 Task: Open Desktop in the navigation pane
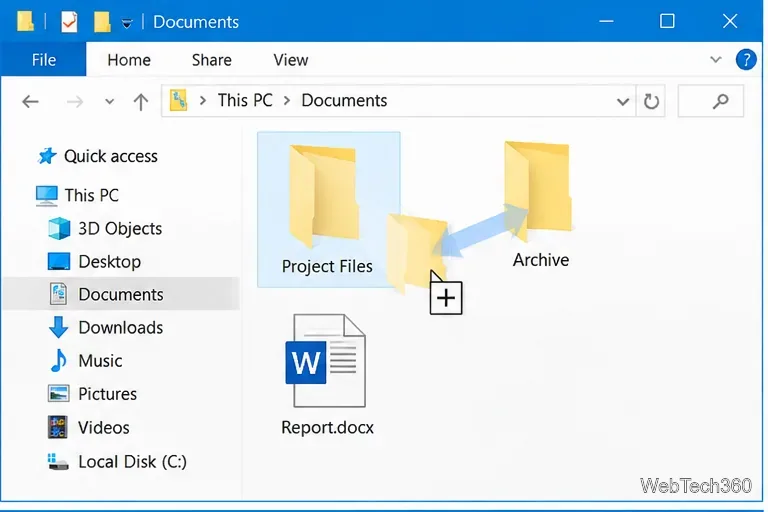pos(110,262)
